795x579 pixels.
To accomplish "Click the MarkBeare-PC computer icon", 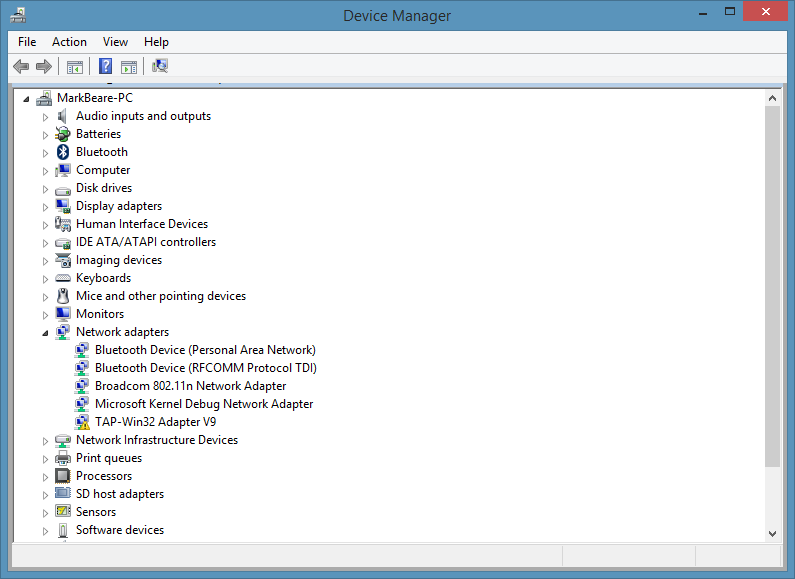I will (44, 98).
